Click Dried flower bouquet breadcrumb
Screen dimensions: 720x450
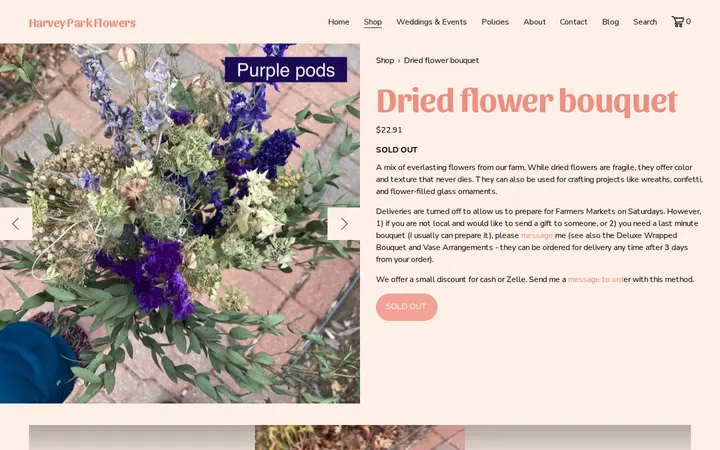(x=441, y=60)
